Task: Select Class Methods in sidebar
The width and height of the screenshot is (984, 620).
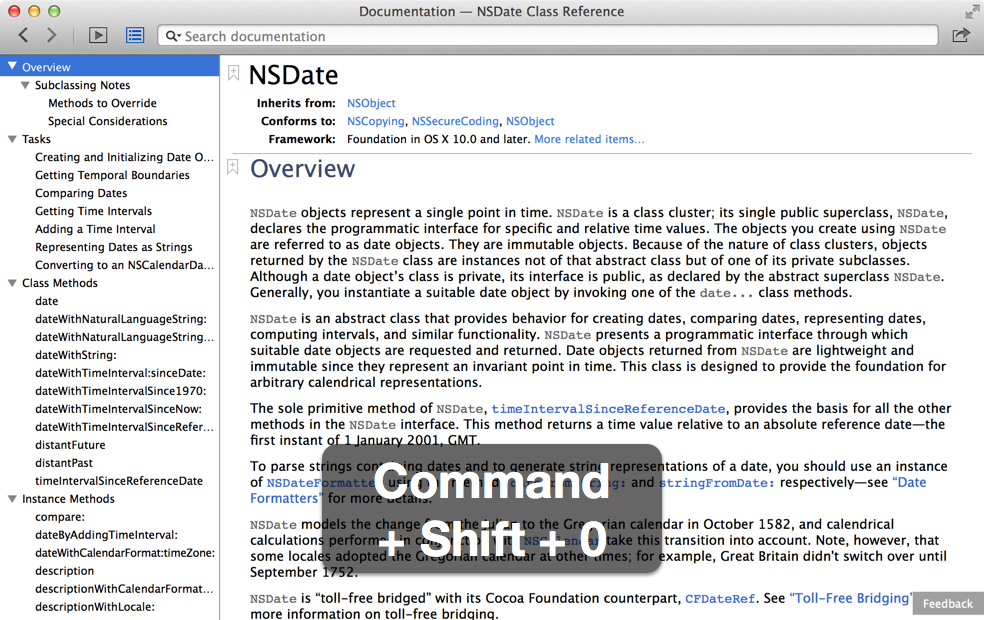Action: pyautogui.click(x=60, y=283)
